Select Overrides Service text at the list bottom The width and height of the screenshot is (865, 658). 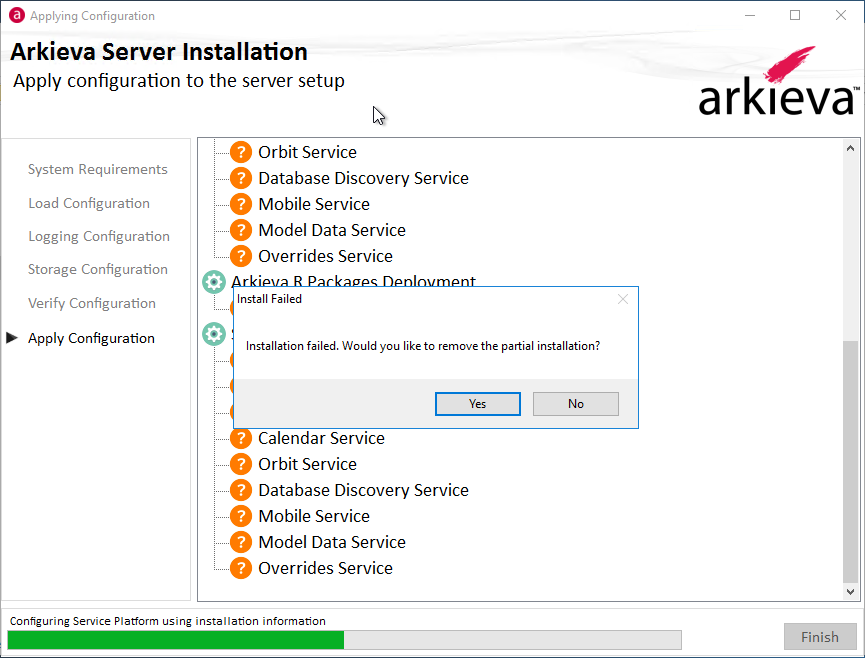tap(325, 568)
